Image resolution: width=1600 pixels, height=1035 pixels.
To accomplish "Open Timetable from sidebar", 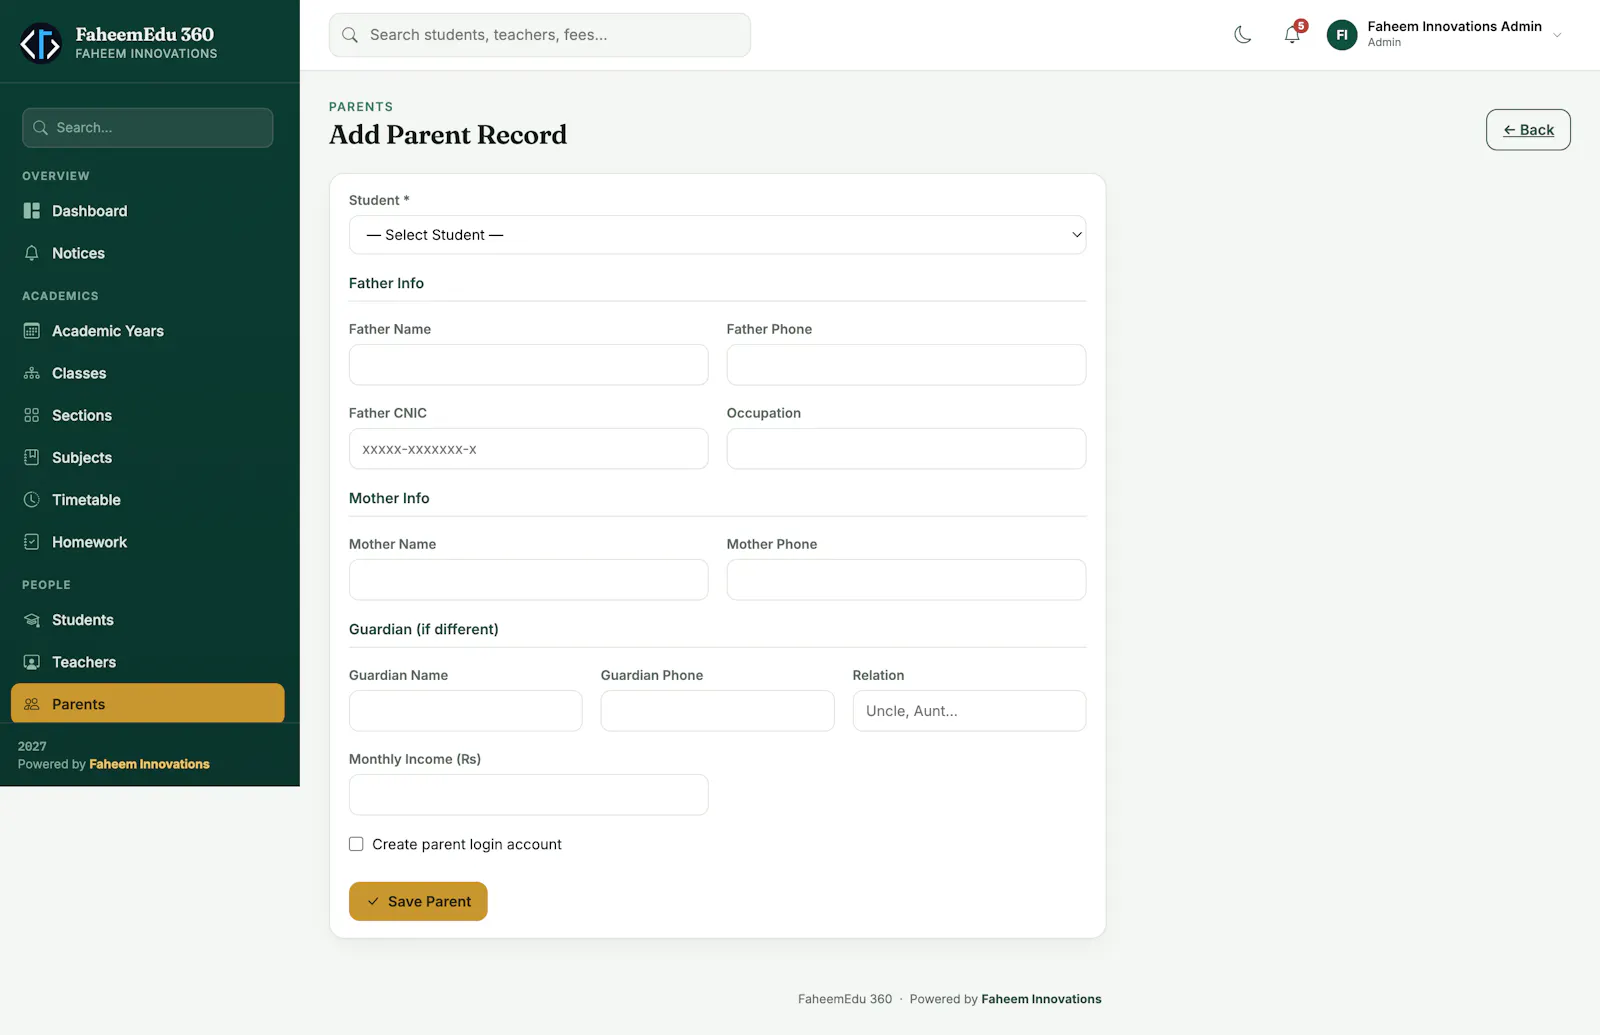I will pos(148,499).
